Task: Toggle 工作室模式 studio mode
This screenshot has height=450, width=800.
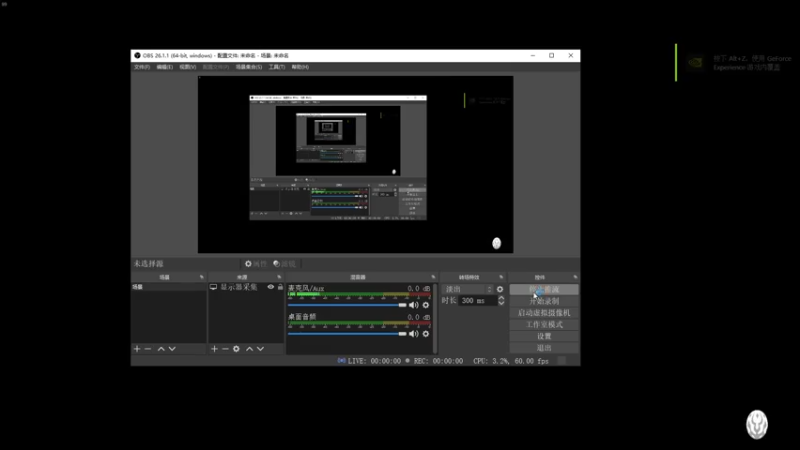Action: [x=544, y=324]
